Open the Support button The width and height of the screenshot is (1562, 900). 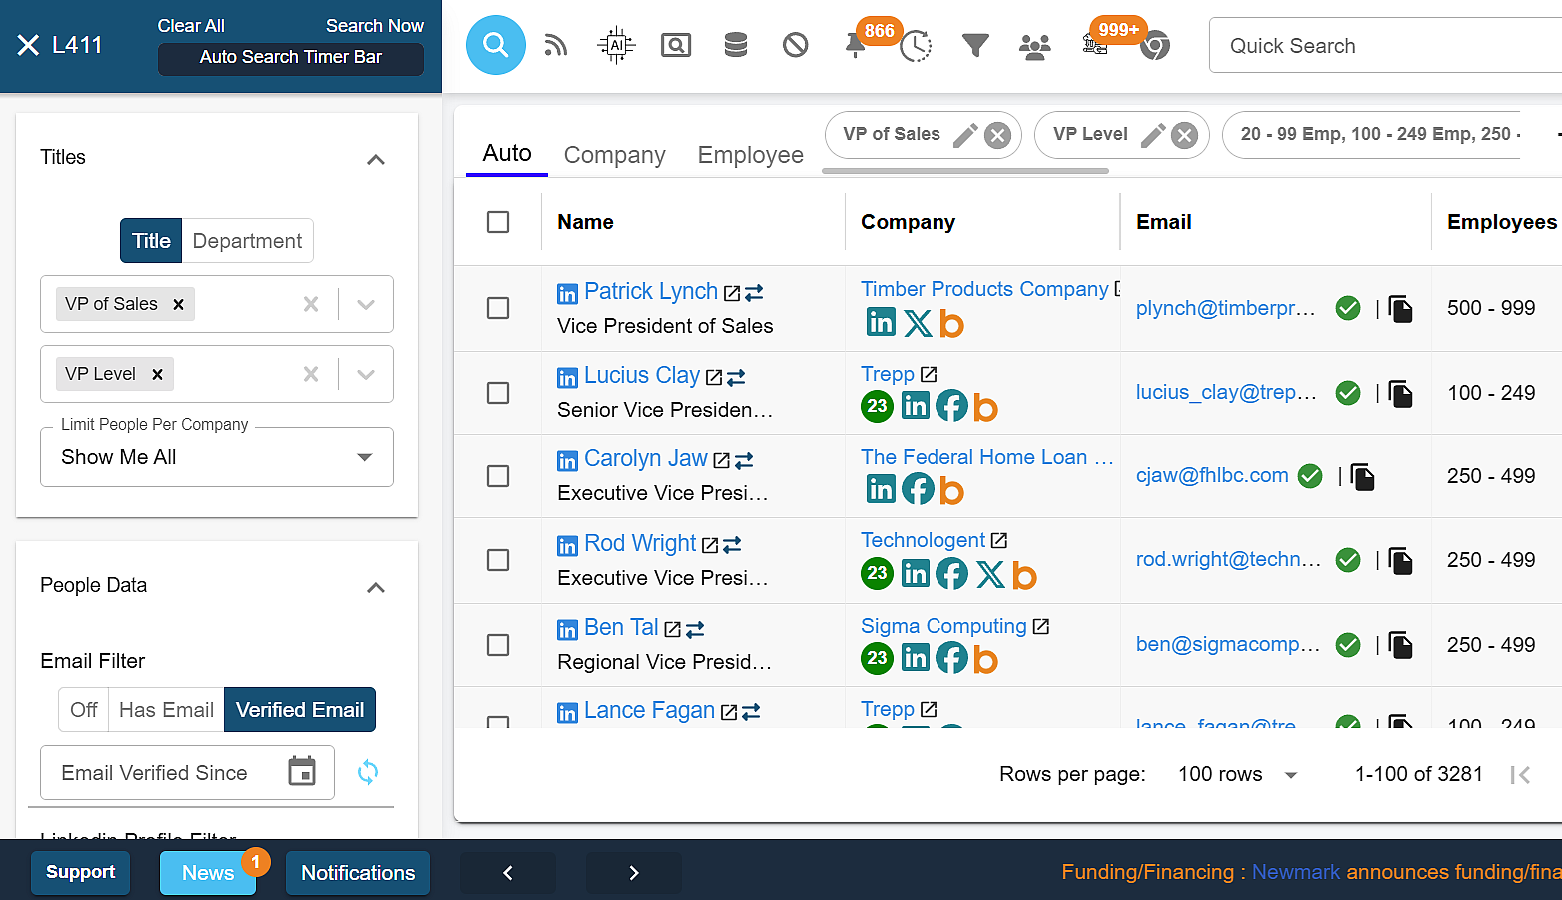pos(80,873)
